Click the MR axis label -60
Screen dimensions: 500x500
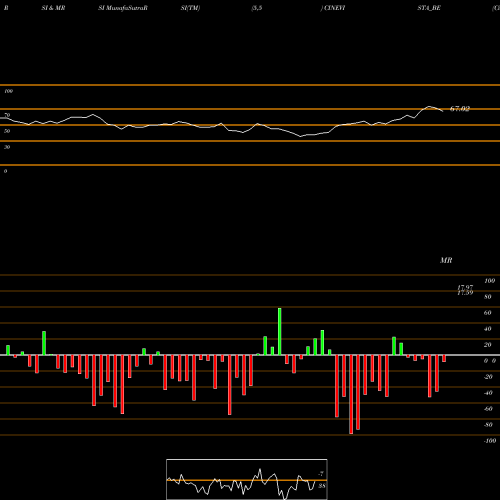[x=488, y=409]
